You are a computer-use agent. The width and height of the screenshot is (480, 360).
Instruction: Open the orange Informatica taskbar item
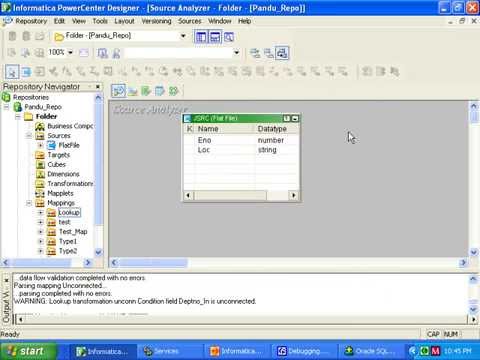(236, 351)
